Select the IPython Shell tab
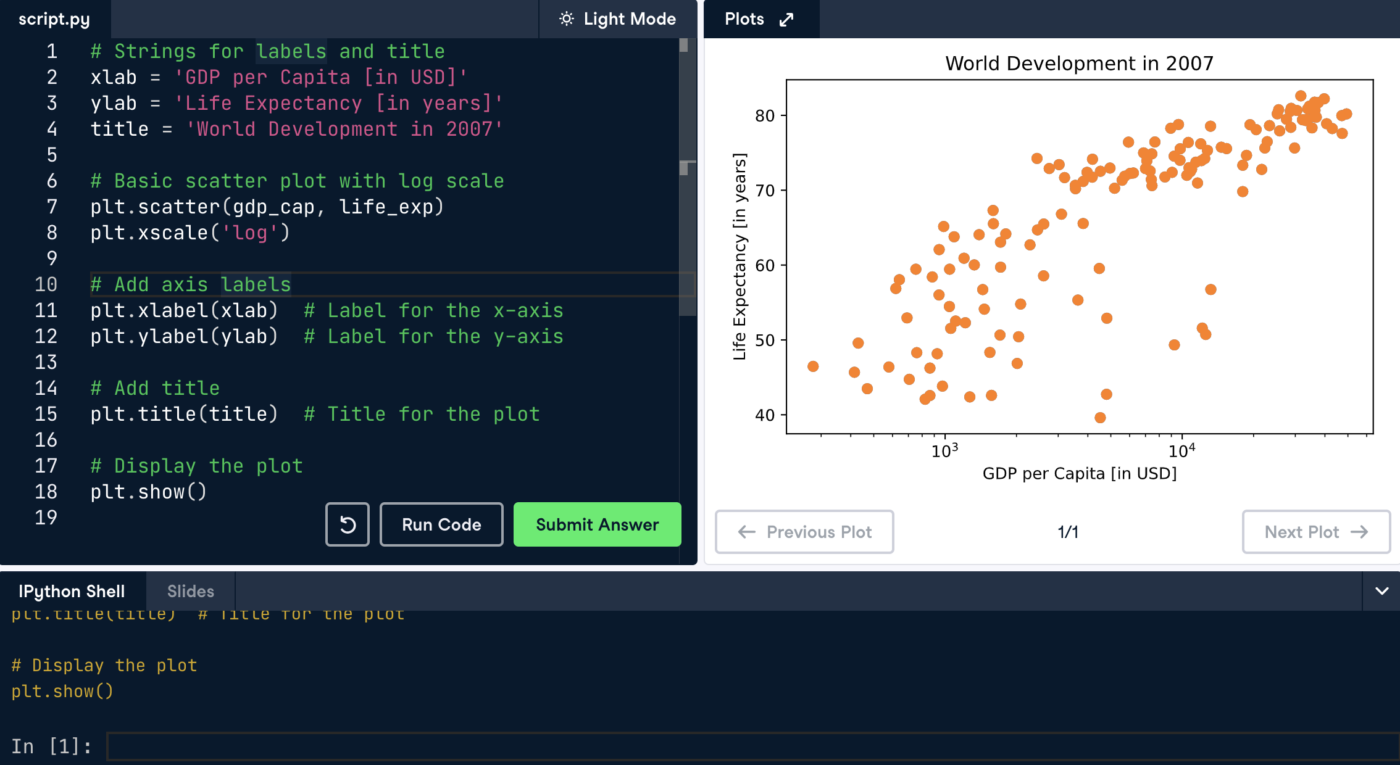 pyautogui.click(x=72, y=591)
